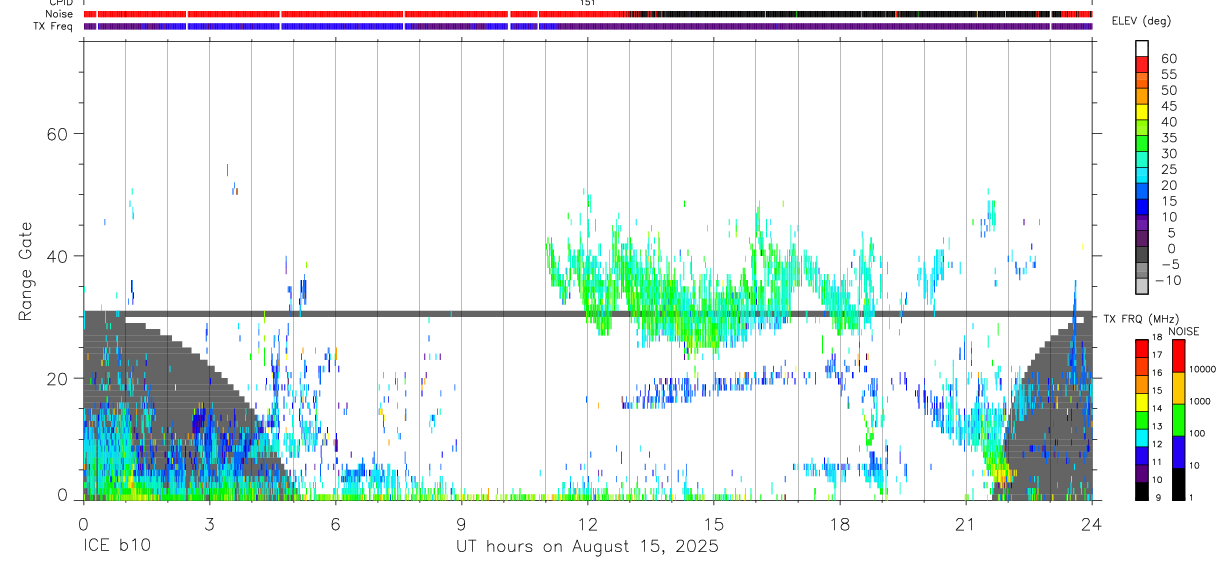Click NOISE colorbar value '1'

coord(1192,498)
